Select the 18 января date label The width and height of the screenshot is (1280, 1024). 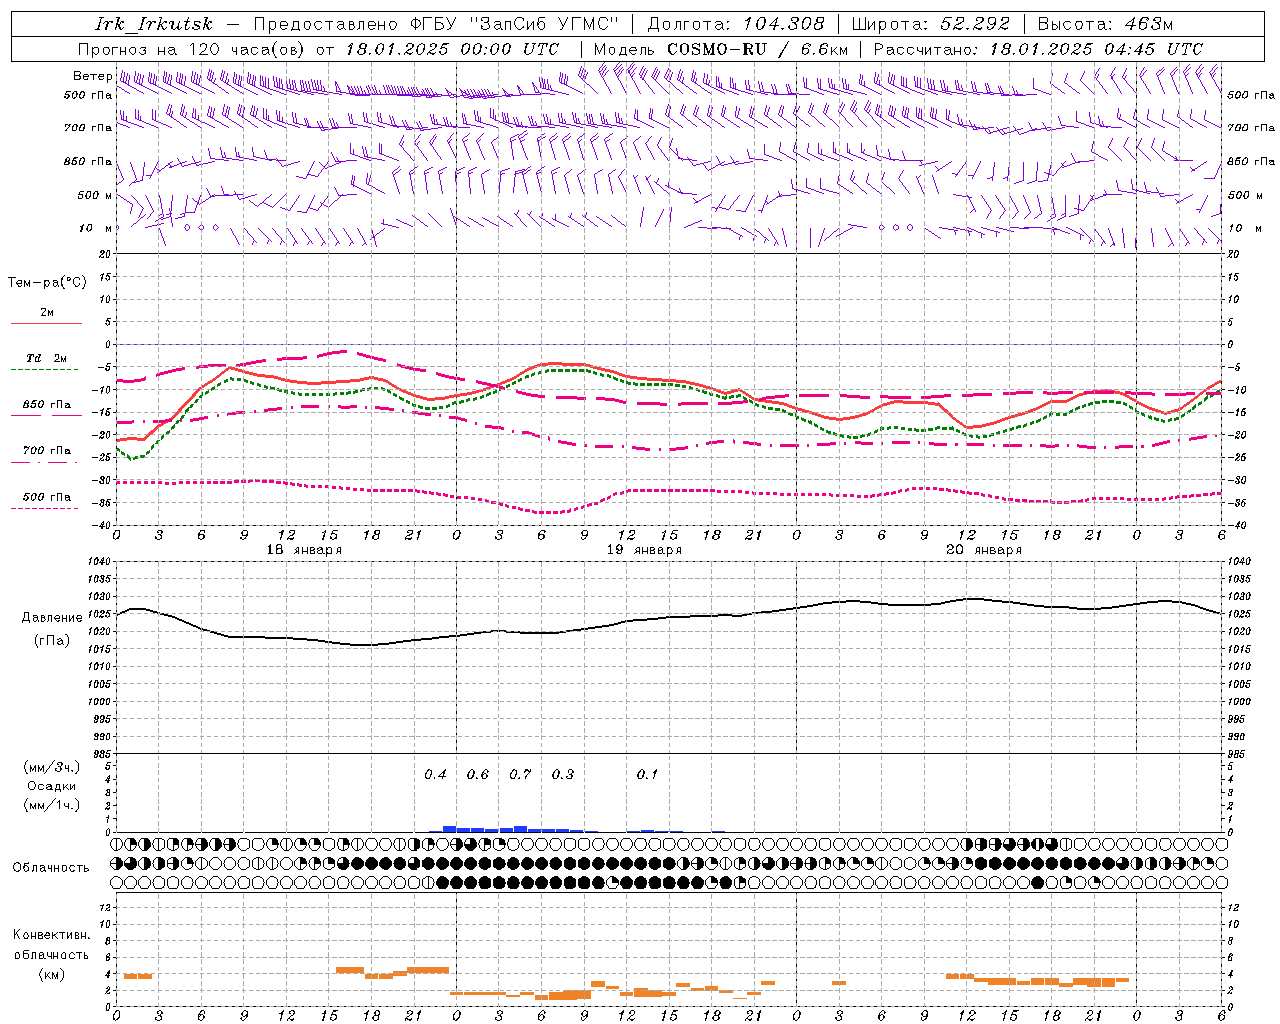pyautogui.click(x=304, y=550)
